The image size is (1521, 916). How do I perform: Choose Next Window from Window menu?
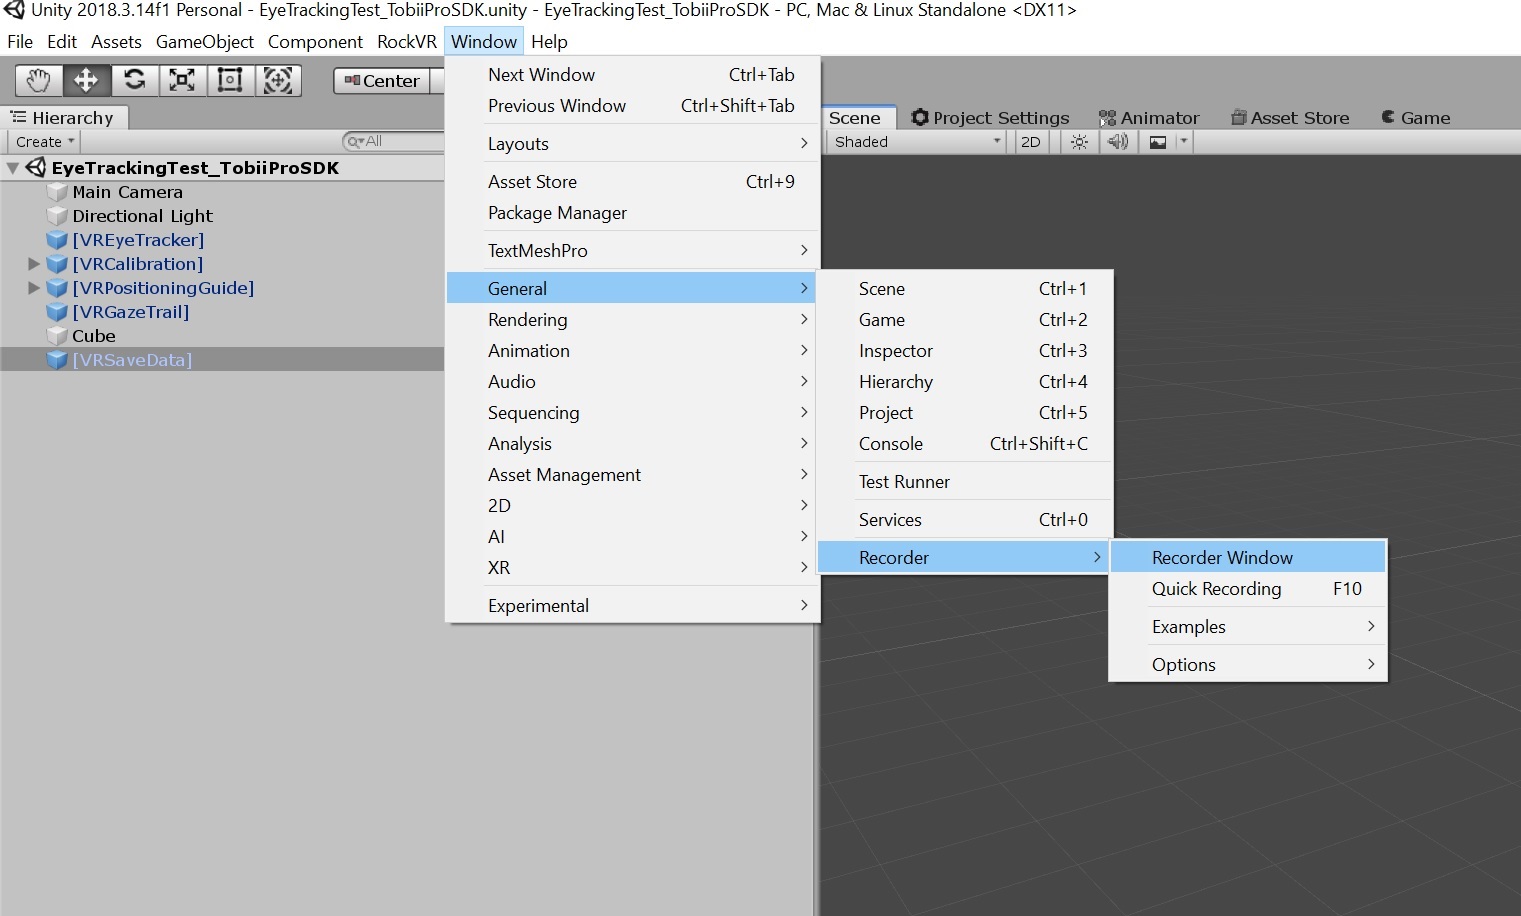[x=632, y=75]
